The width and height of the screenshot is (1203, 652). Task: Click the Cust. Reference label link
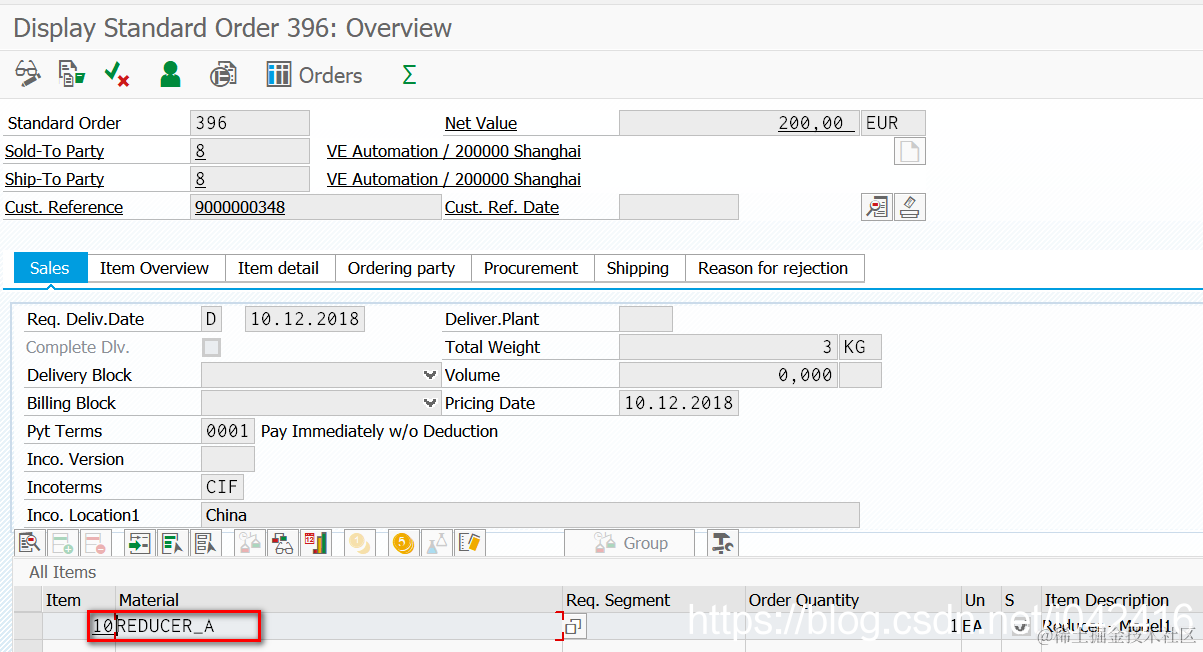tap(64, 207)
